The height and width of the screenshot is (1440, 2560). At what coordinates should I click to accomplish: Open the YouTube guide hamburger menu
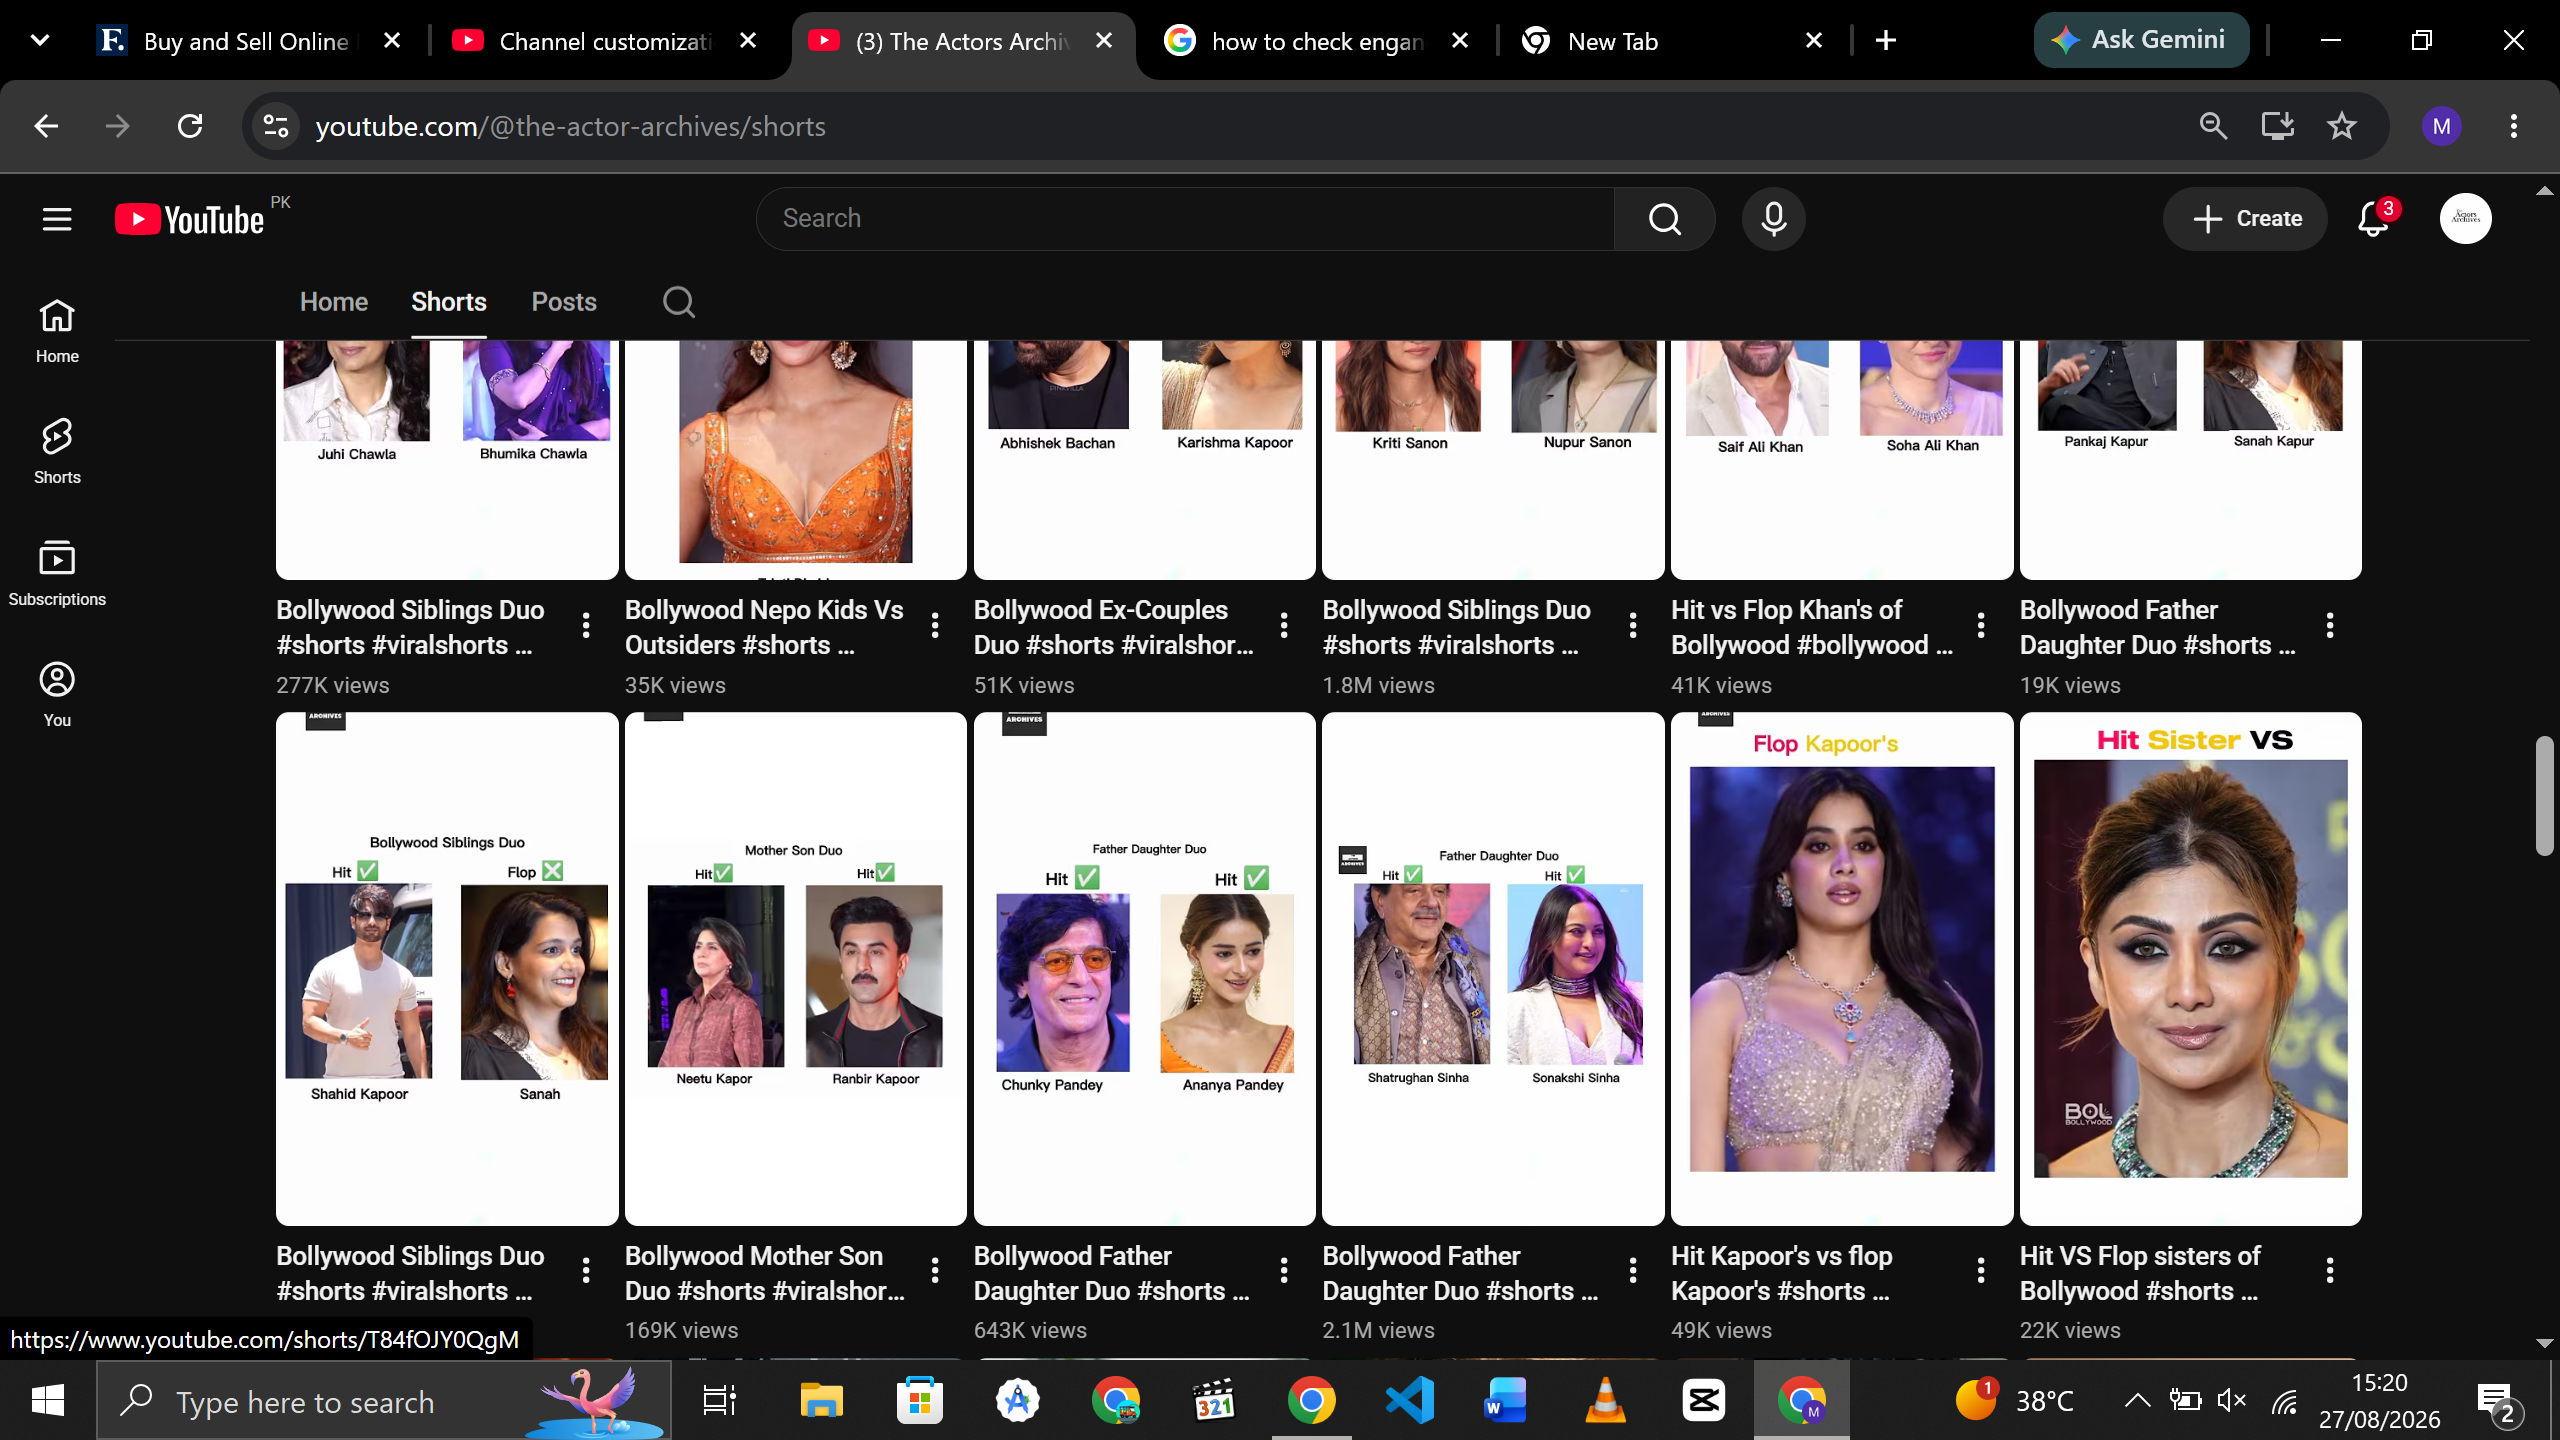(57, 219)
